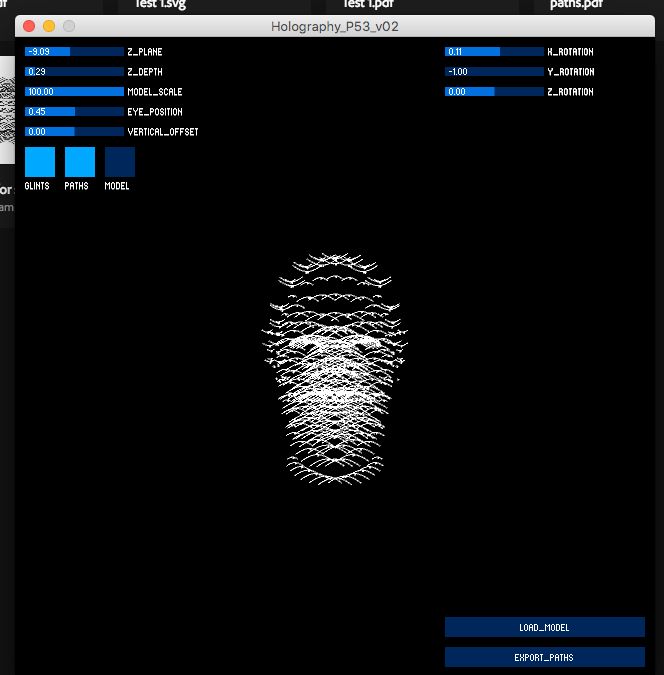Image resolution: width=664 pixels, height=675 pixels.
Task: Click the LOAD_MODEL button
Action: pos(545,627)
